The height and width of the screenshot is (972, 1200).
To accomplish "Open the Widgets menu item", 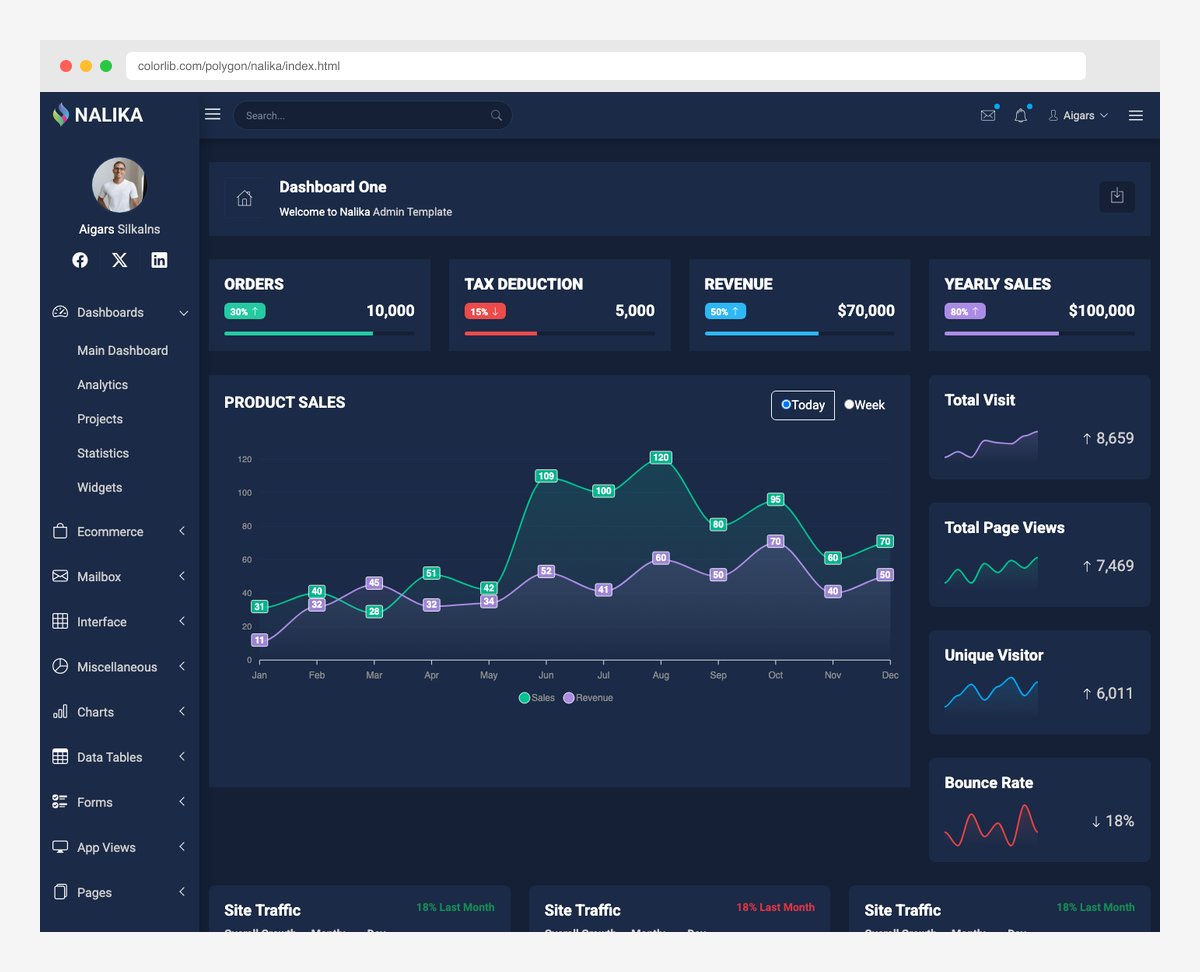I will tap(99, 487).
